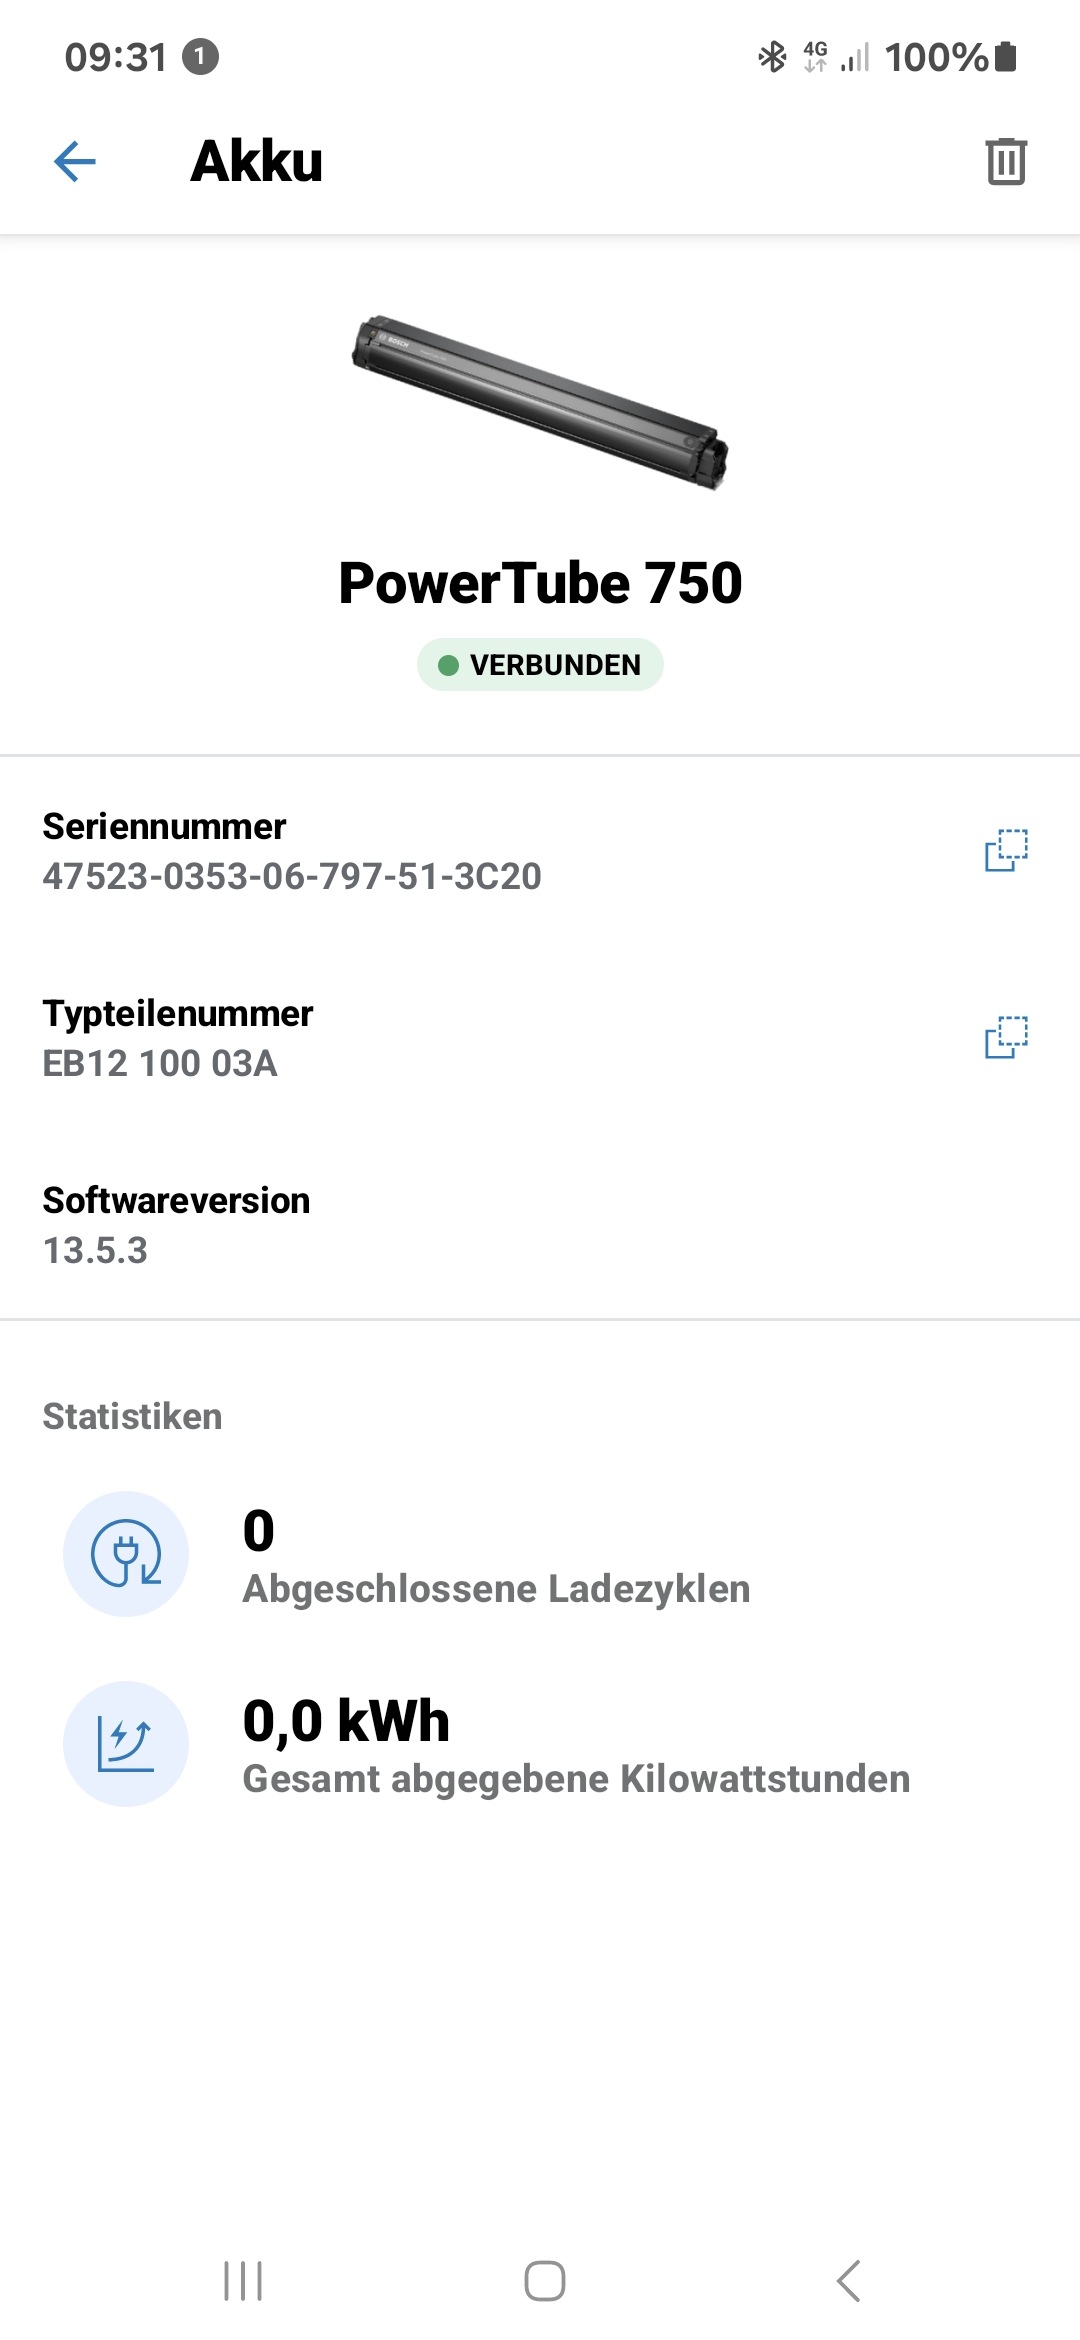Open Android recent apps
This screenshot has width=1080, height=2340.
tap(243, 2281)
